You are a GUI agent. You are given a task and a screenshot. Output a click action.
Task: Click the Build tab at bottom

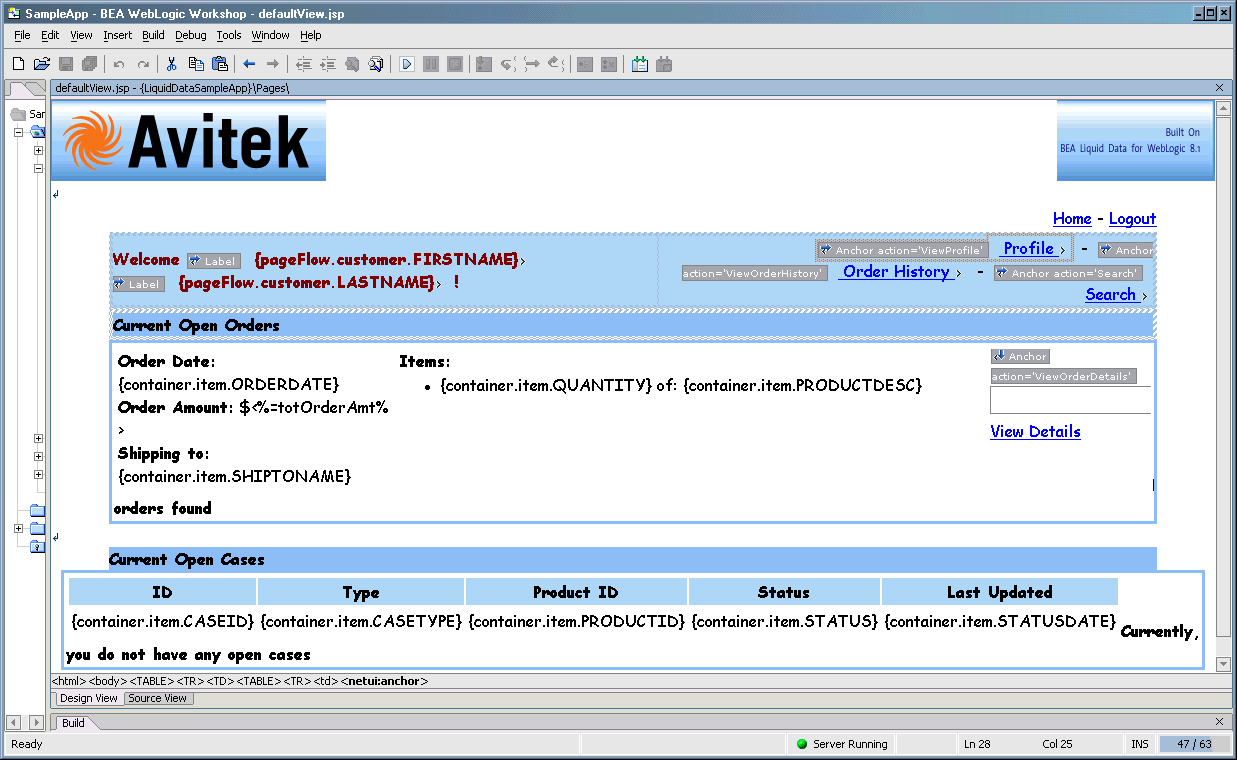[x=73, y=722]
